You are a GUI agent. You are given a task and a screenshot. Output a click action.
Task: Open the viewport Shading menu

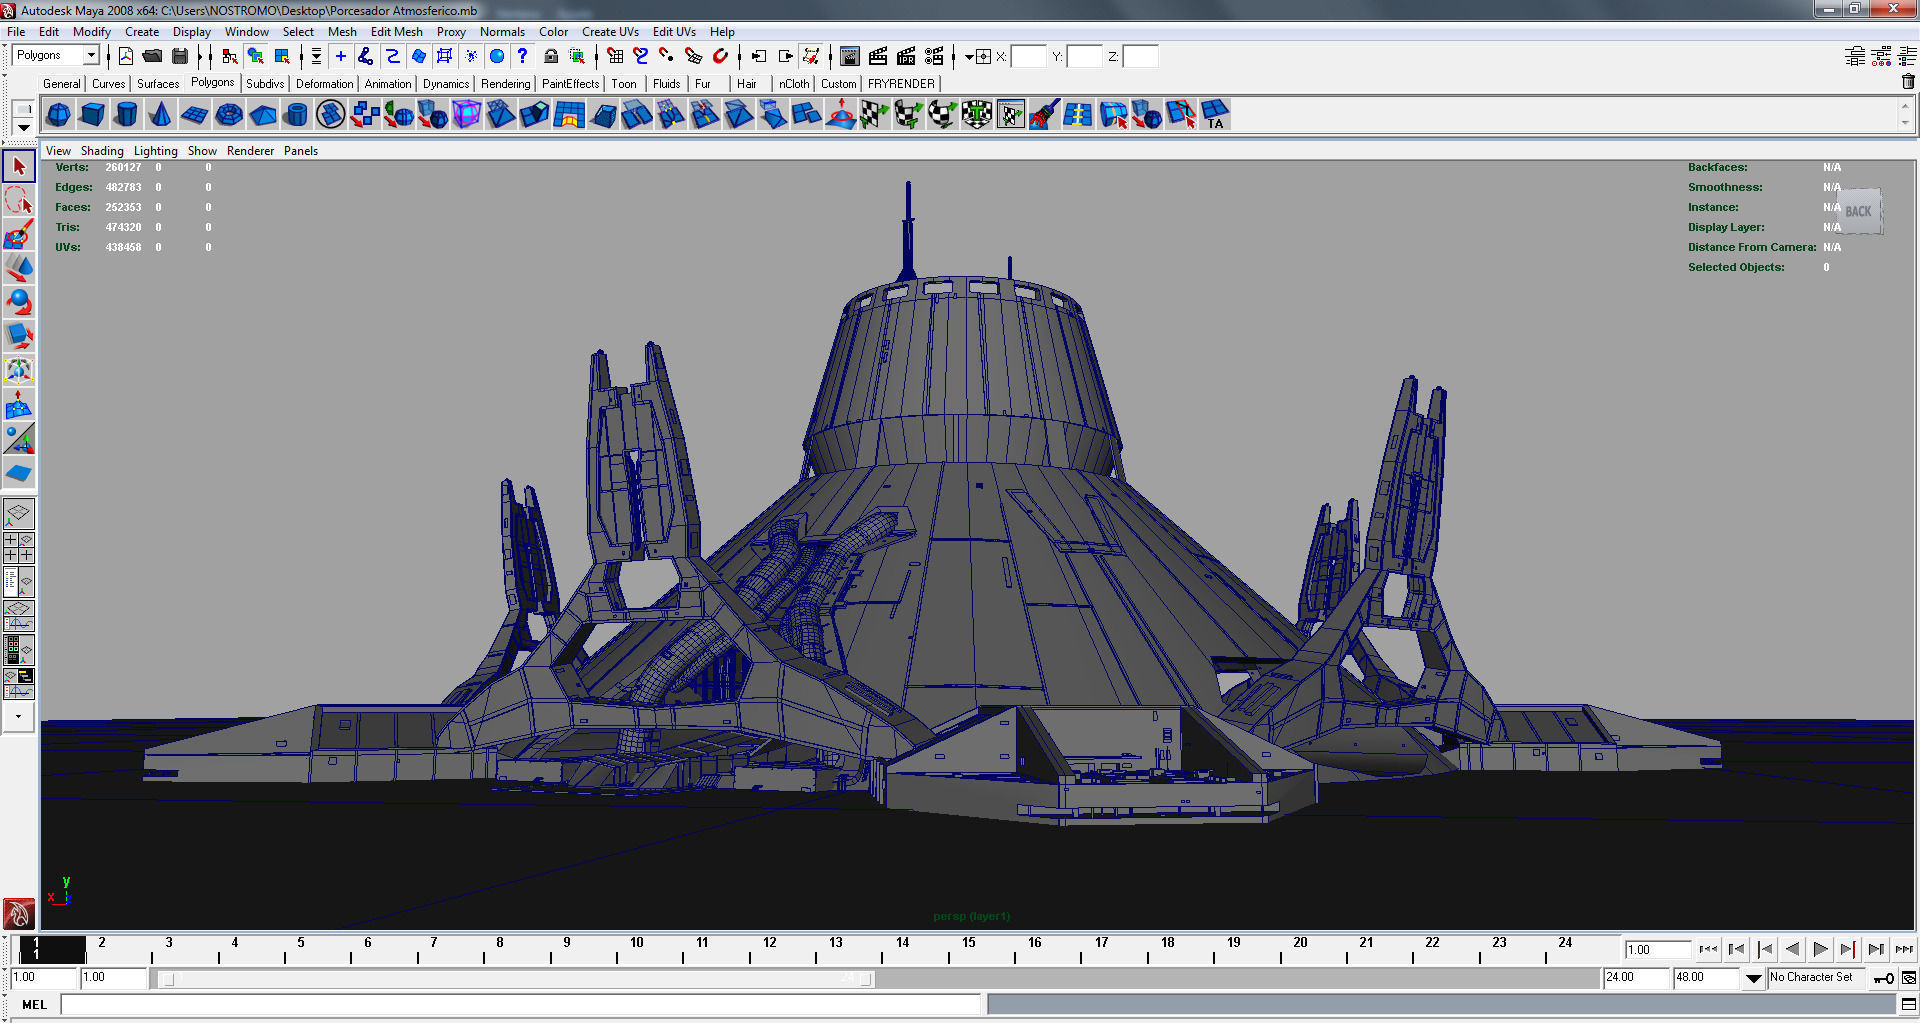pyautogui.click(x=102, y=151)
